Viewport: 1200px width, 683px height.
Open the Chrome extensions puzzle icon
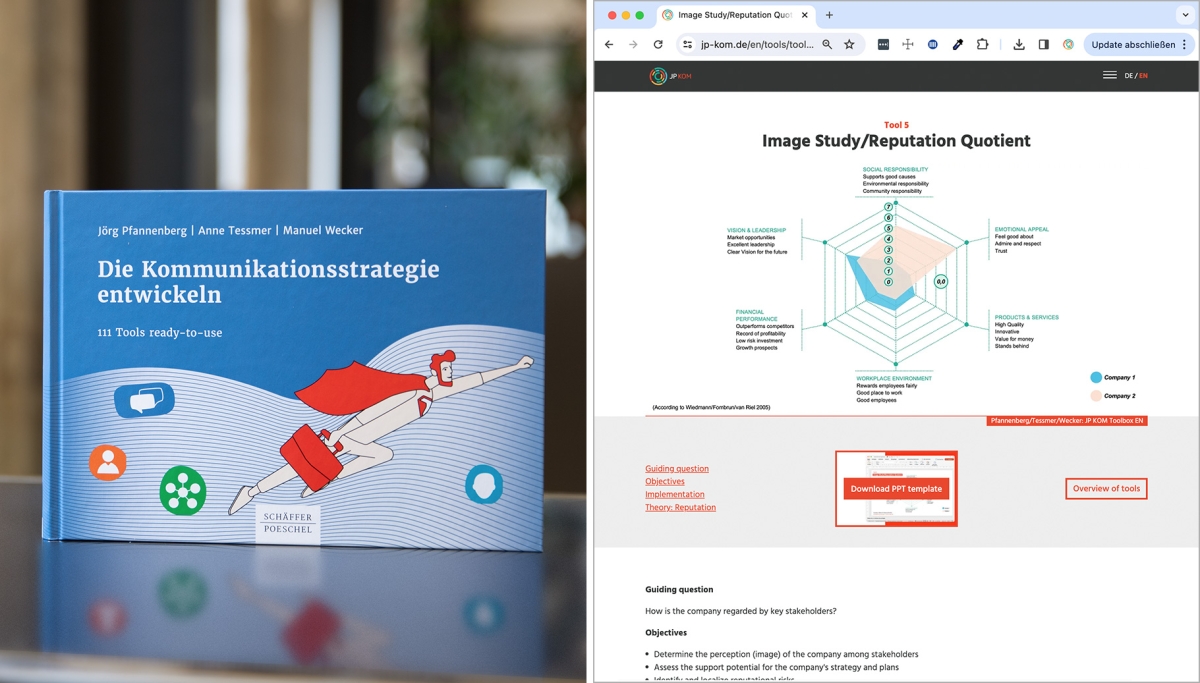(982, 45)
